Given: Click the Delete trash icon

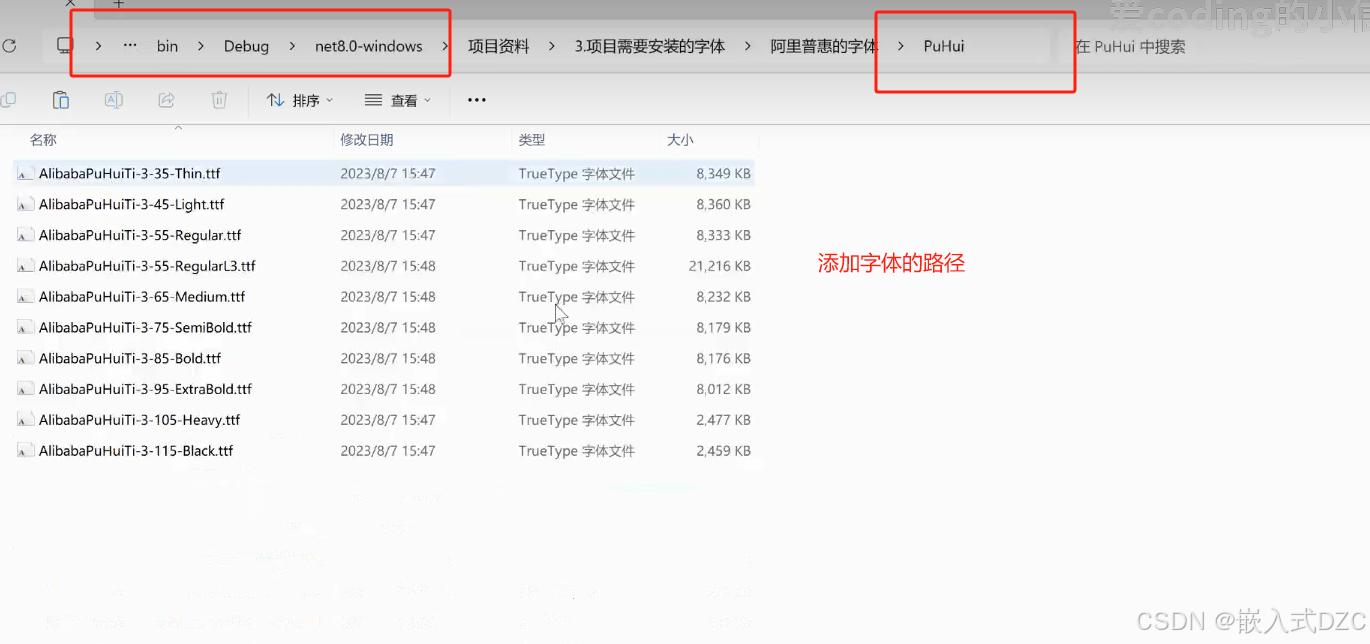Looking at the screenshot, I should coord(219,100).
